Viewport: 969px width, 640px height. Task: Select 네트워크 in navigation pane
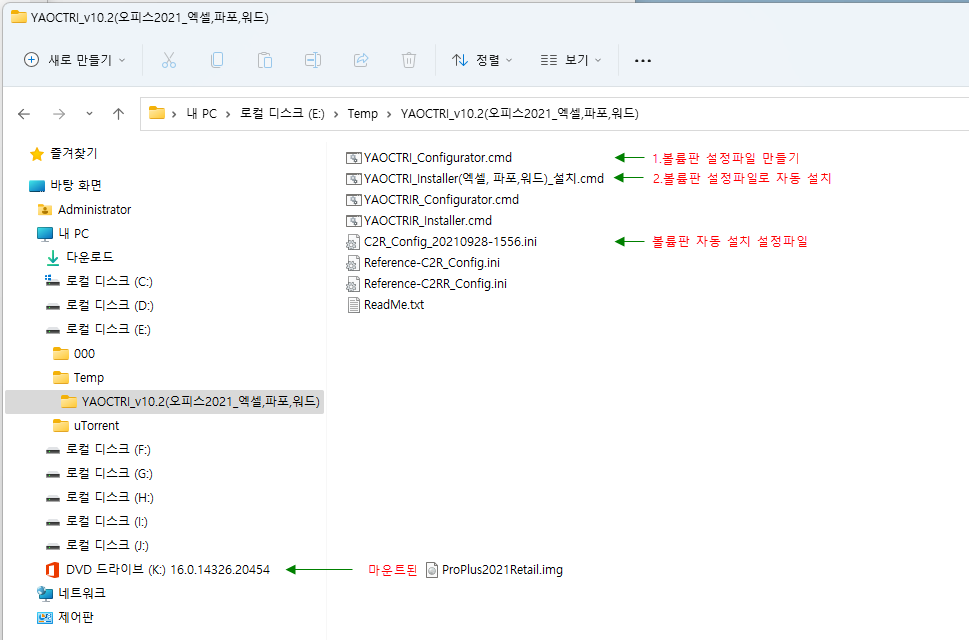[x=82, y=593]
